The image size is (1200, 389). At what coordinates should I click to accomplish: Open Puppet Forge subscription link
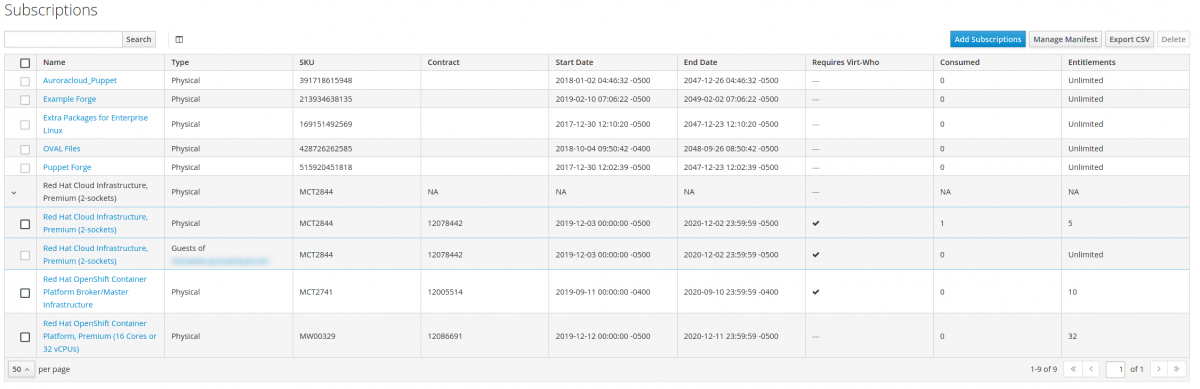pyautogui.click(x=67, y=167)
